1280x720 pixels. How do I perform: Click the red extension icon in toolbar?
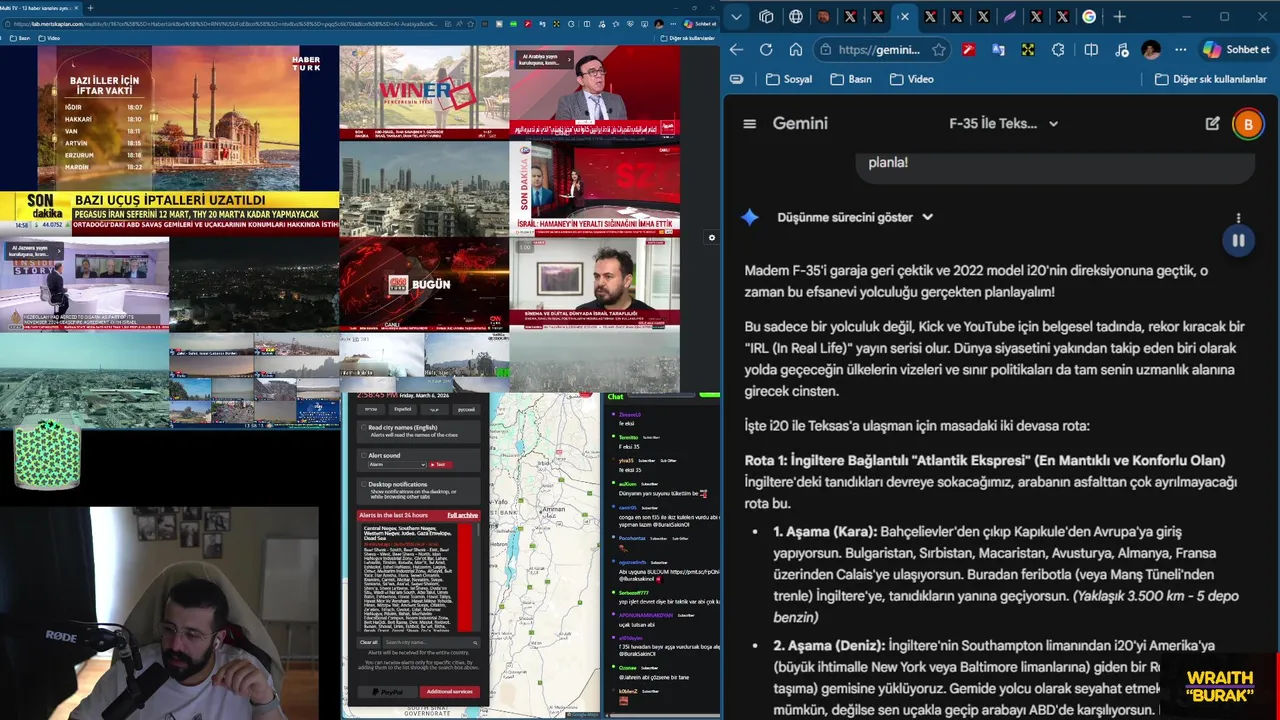point(968,49)
